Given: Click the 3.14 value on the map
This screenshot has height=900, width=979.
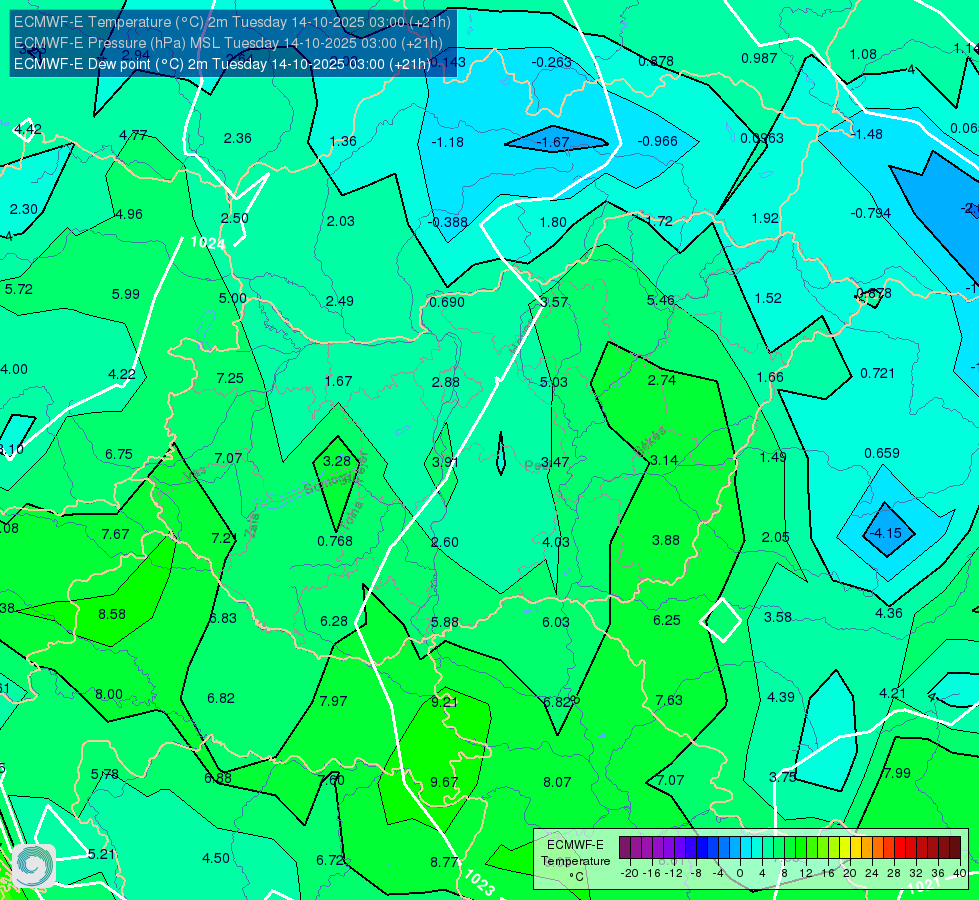Looking at the screenshot, I should point(664,460).
